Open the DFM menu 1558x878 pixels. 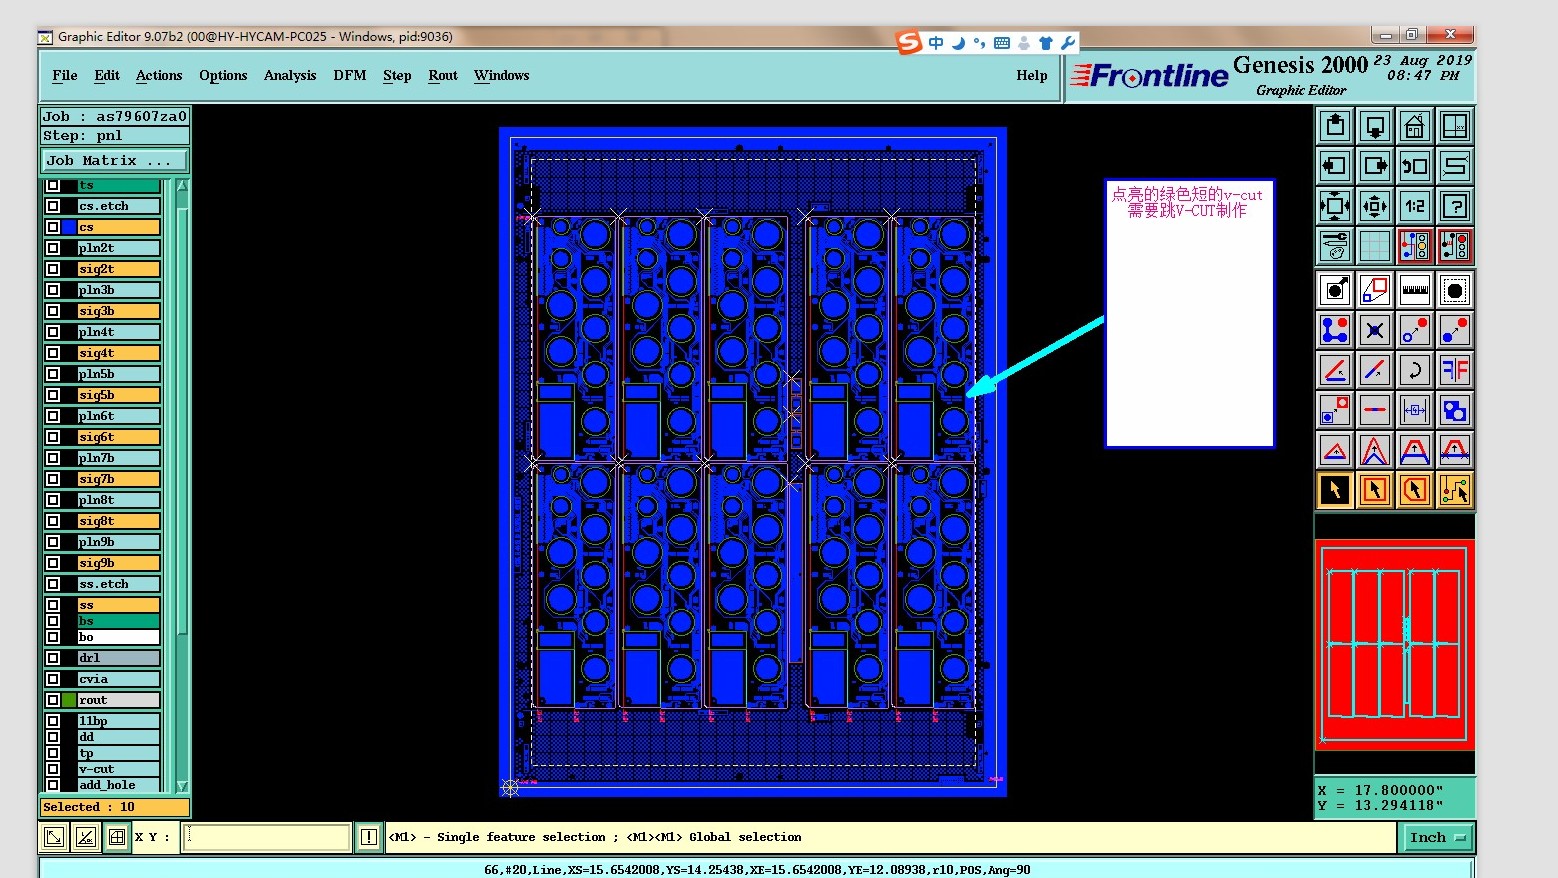[x=350, y=75]
